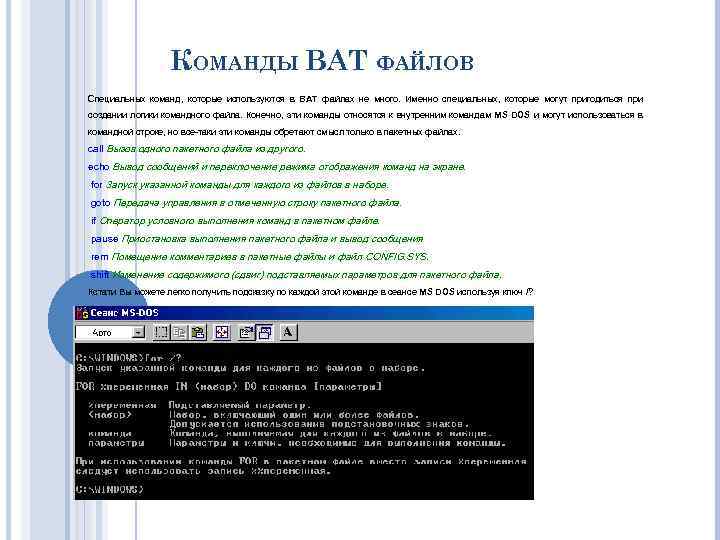Click the 'for' command in the list
Screen dimensions: 720x540
point(96,185)
